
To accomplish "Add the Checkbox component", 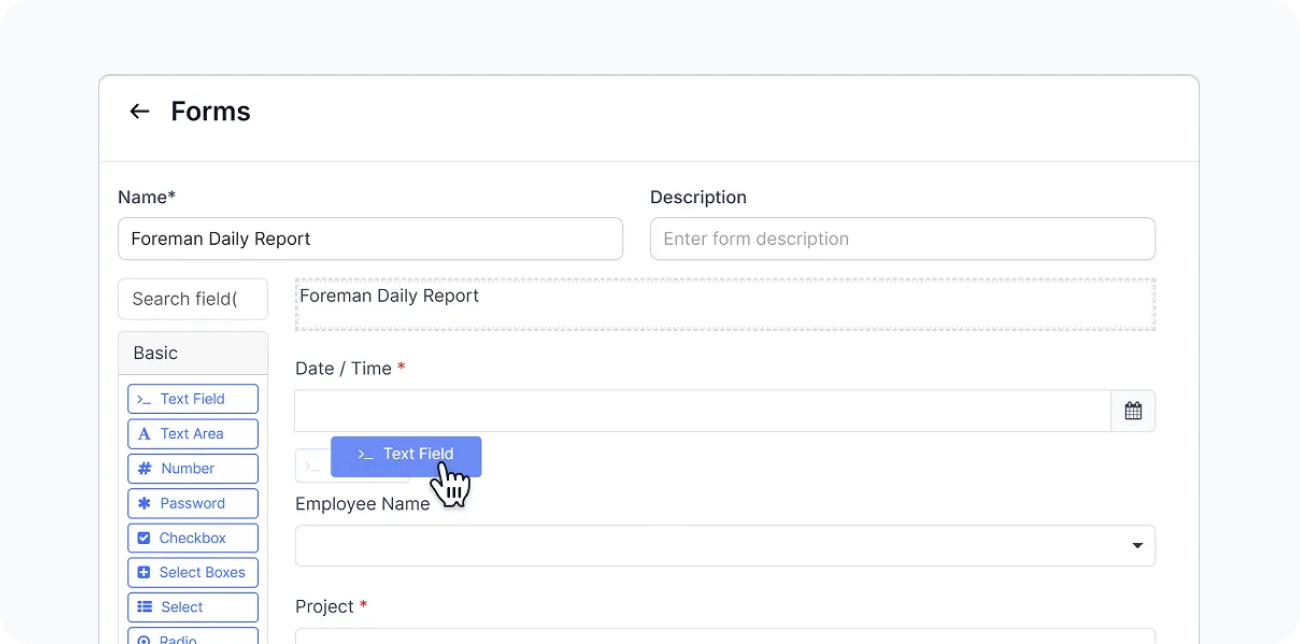I will [193, 538].
